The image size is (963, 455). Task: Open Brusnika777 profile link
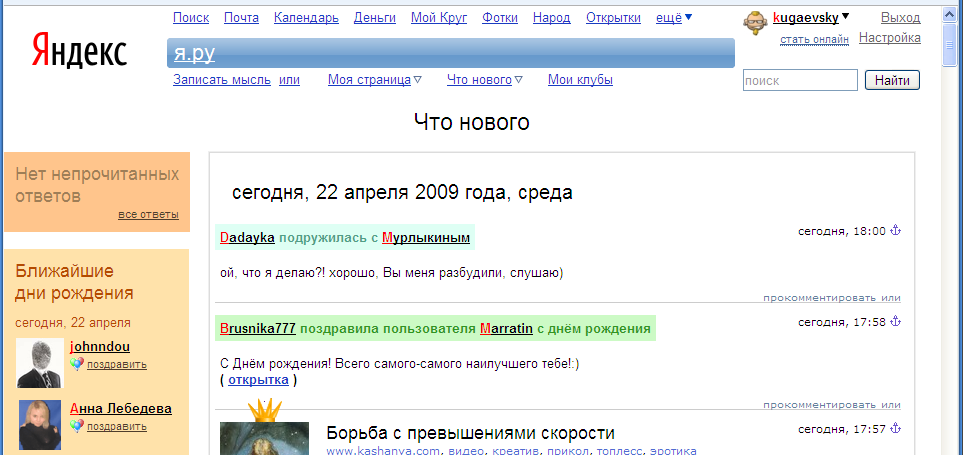(x=258, y=329)
